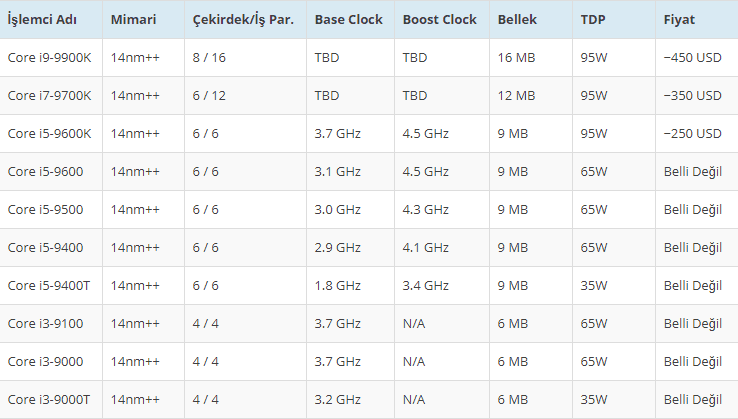Click the Base Clock column header
738x419 pixels.
(349, 20)
